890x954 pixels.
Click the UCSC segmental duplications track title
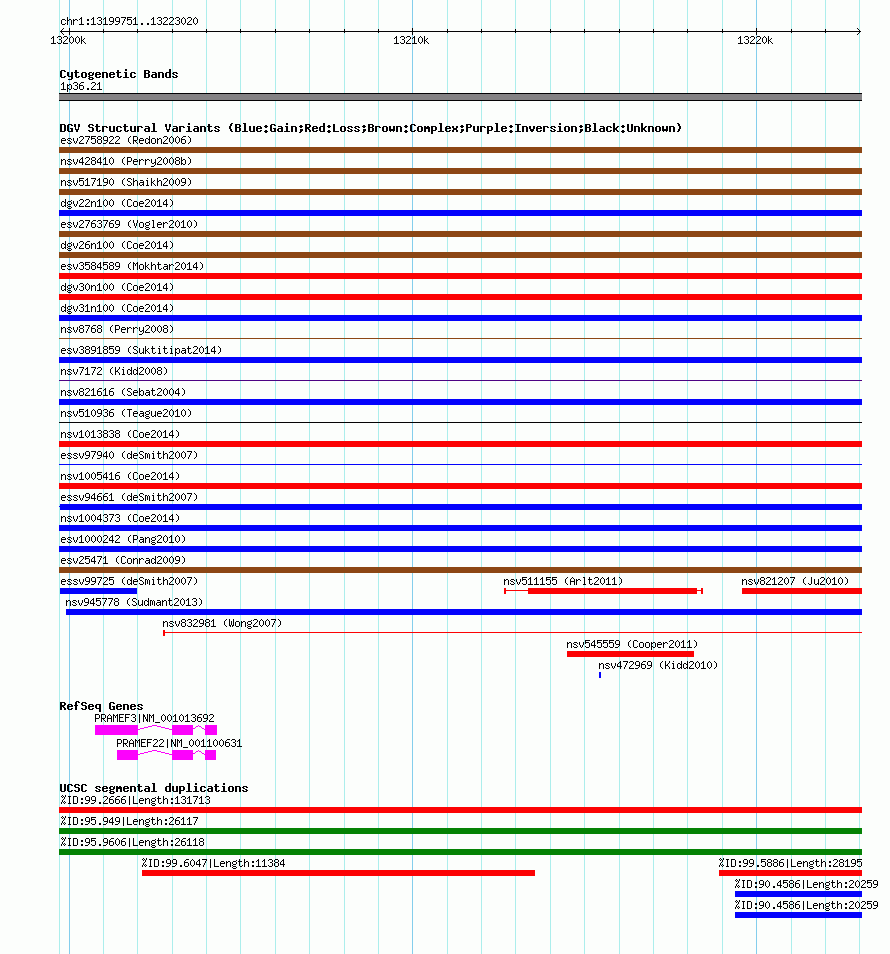point(154,789)
